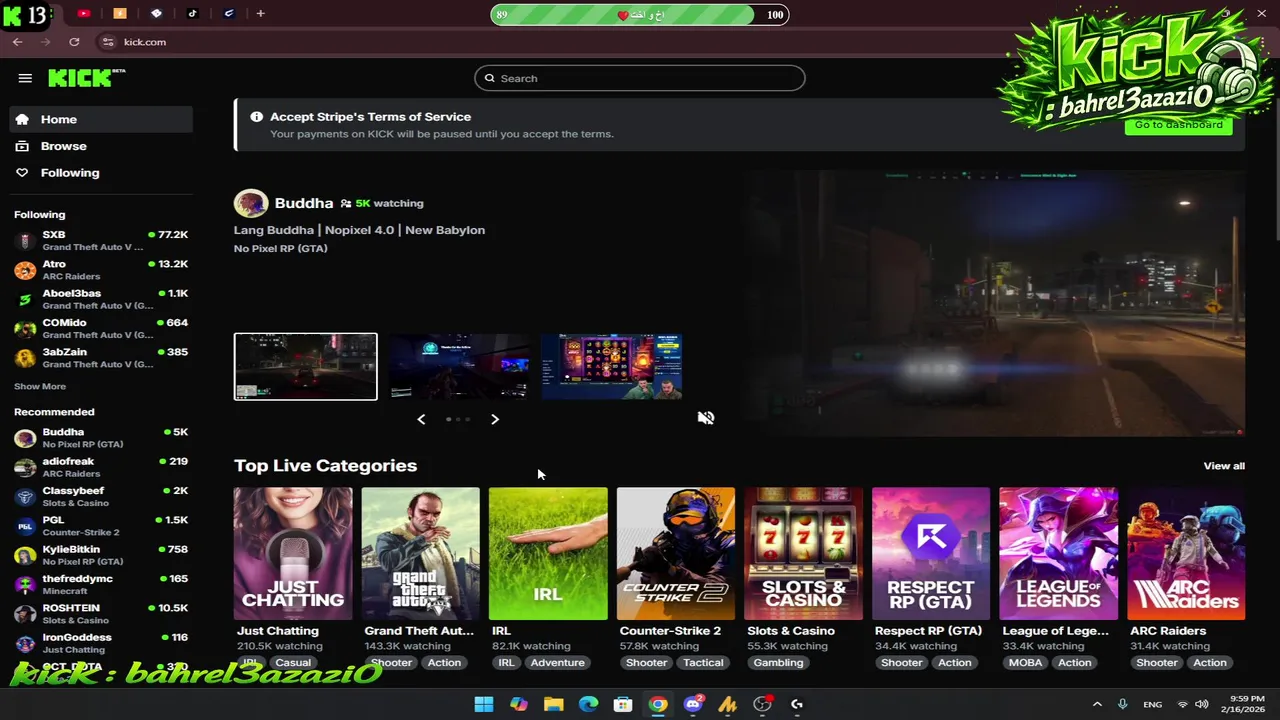Open ROSHTEIN avatar in Recommended
The image size is (1280, 720).
click(x=25, y=614)
